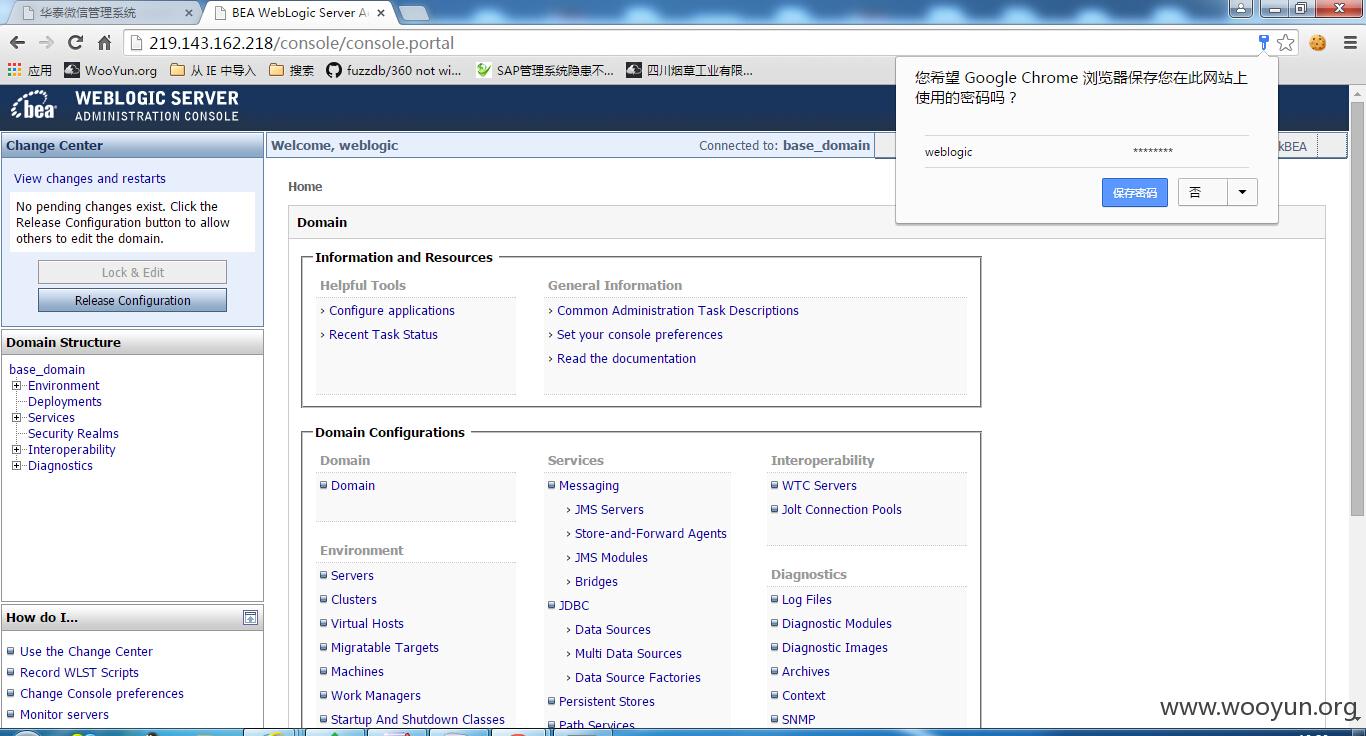Click the Release Configuration button

[132, 300]
